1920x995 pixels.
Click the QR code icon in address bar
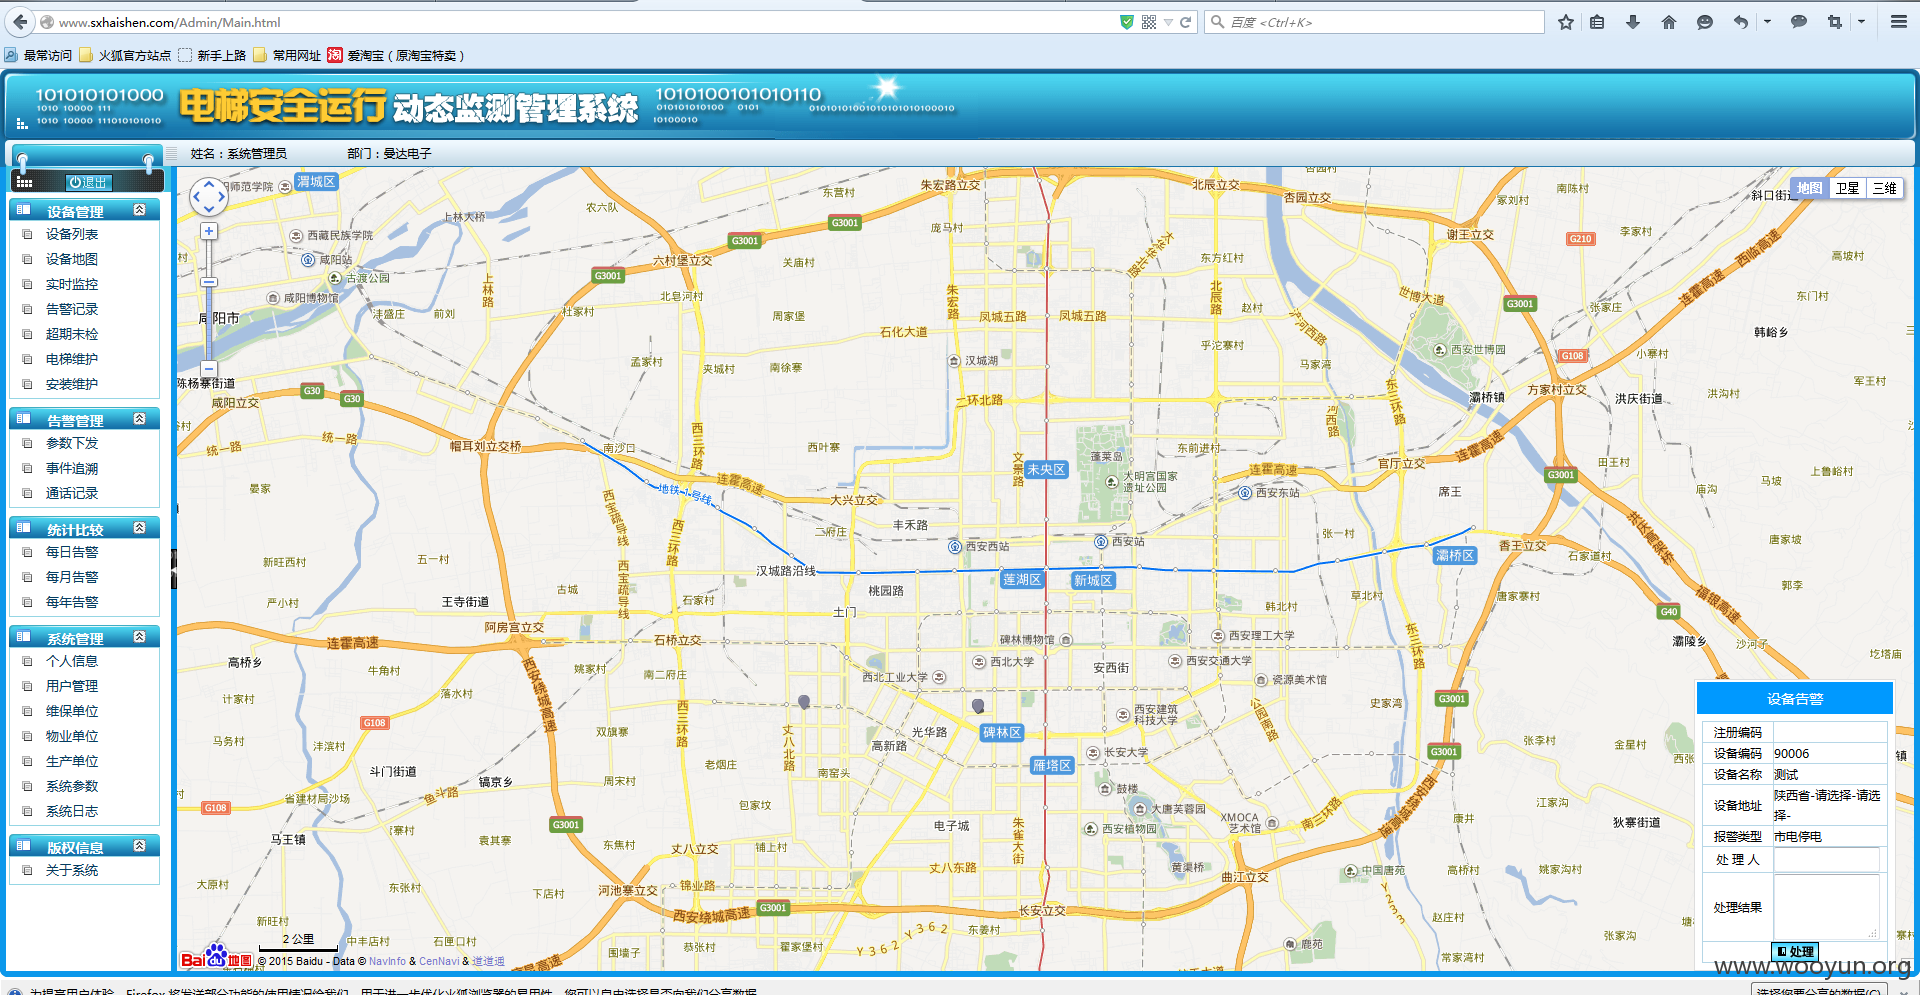1149,22
